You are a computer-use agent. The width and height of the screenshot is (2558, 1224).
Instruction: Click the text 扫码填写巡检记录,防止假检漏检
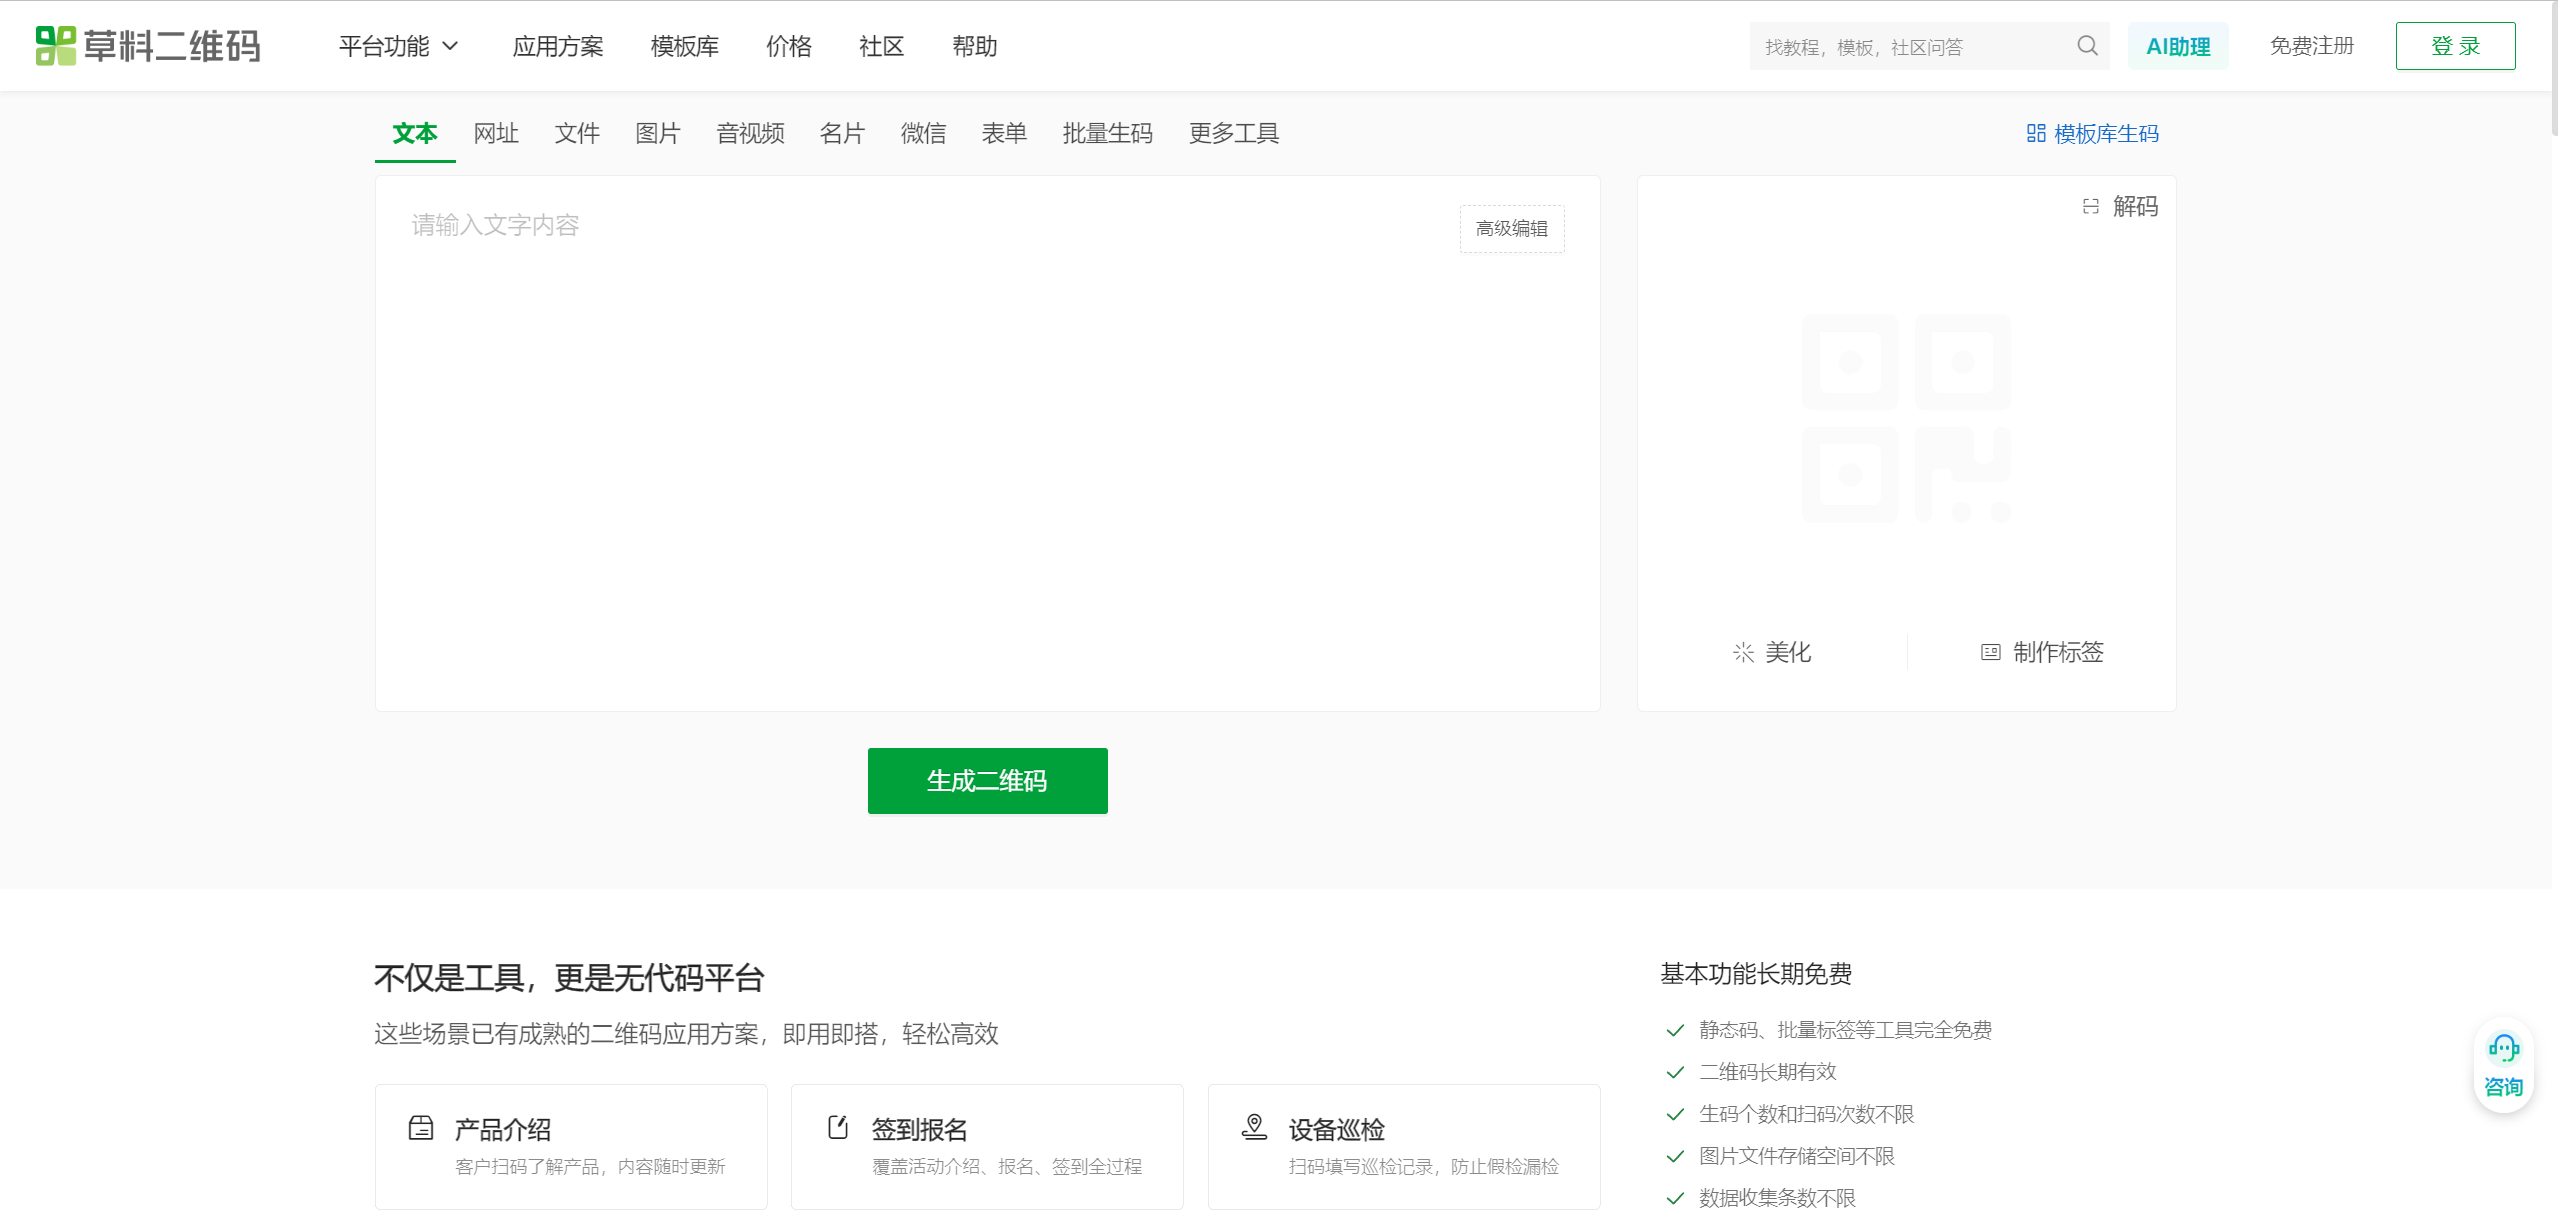coord(1424,1166)
